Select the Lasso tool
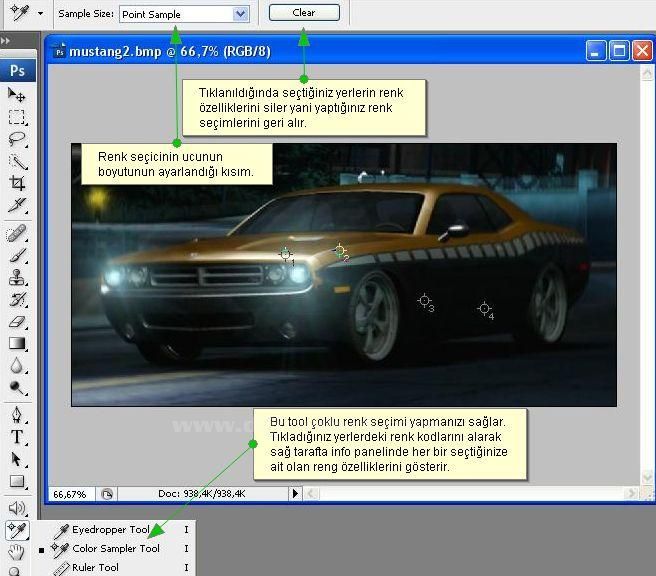 pyautogui.click(x=17, y=140)
